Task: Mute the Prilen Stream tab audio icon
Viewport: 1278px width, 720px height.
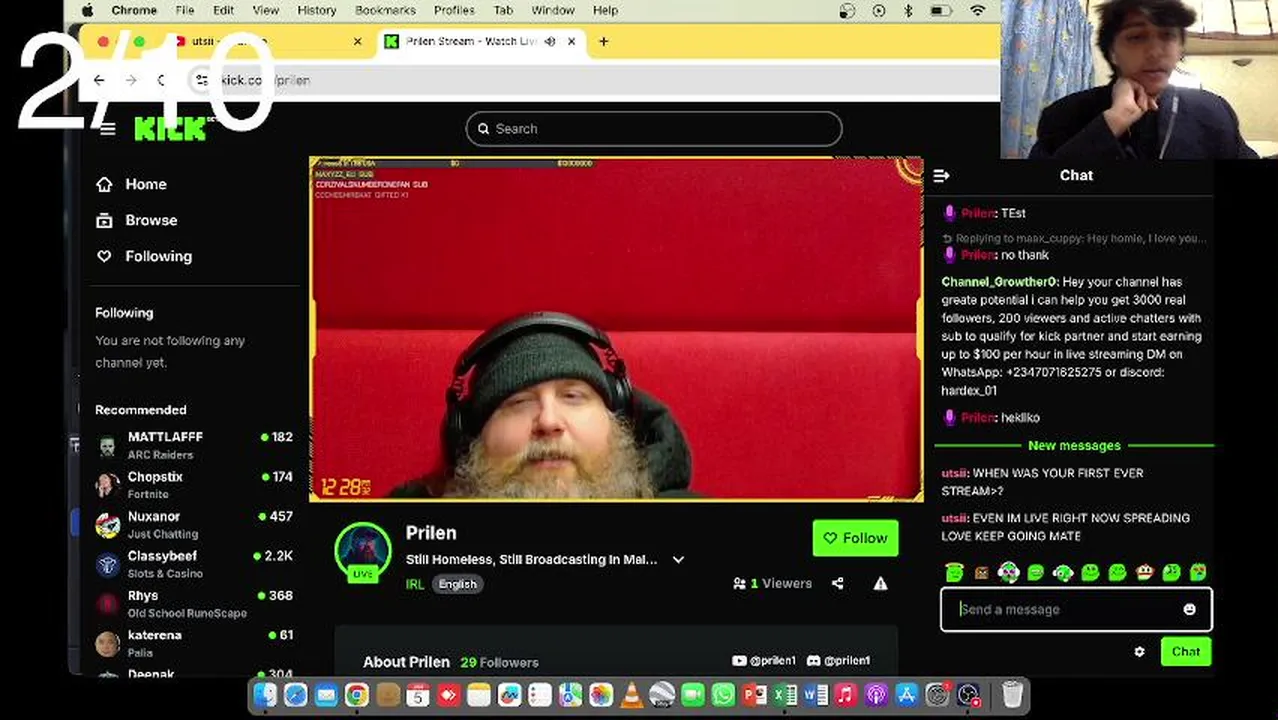Action: click(x=549, y=41)
